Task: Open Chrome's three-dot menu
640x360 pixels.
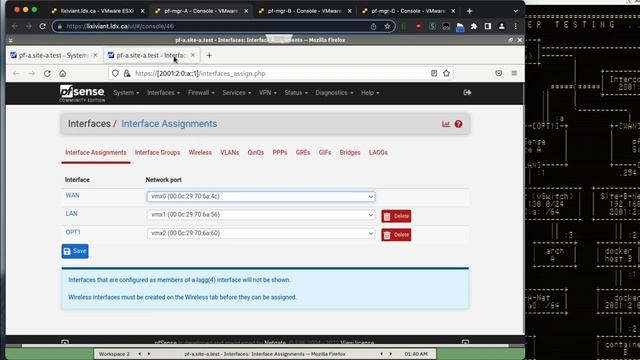Action: point(516,27)
